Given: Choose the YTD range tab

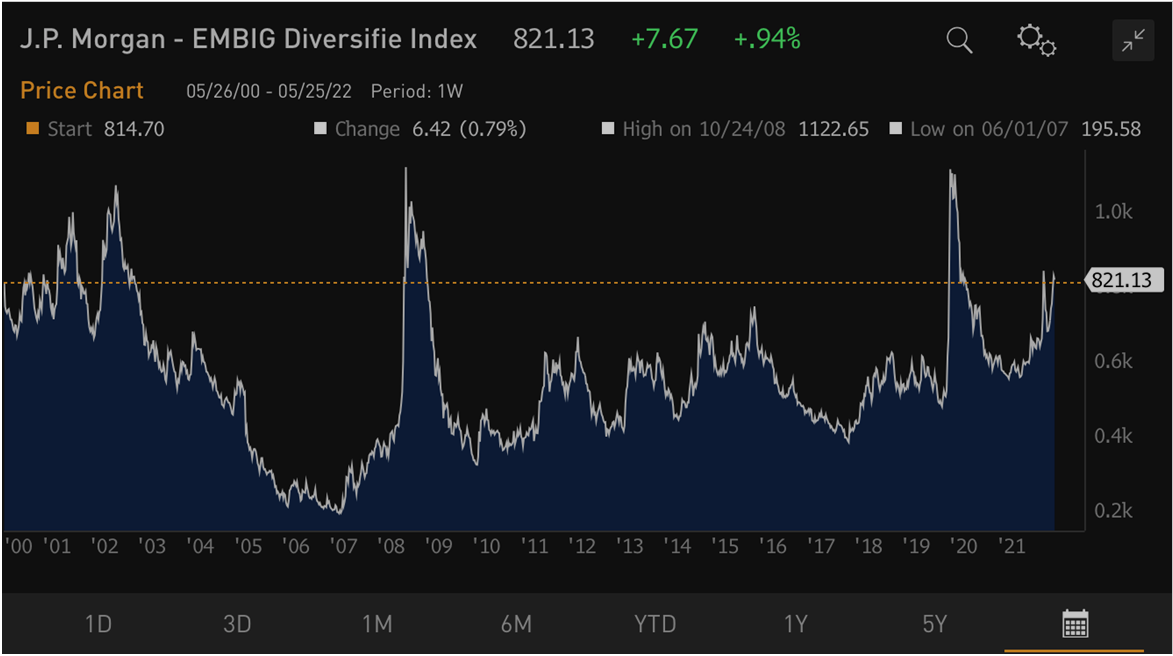Looking at the screenshot, I should [655, 624].
